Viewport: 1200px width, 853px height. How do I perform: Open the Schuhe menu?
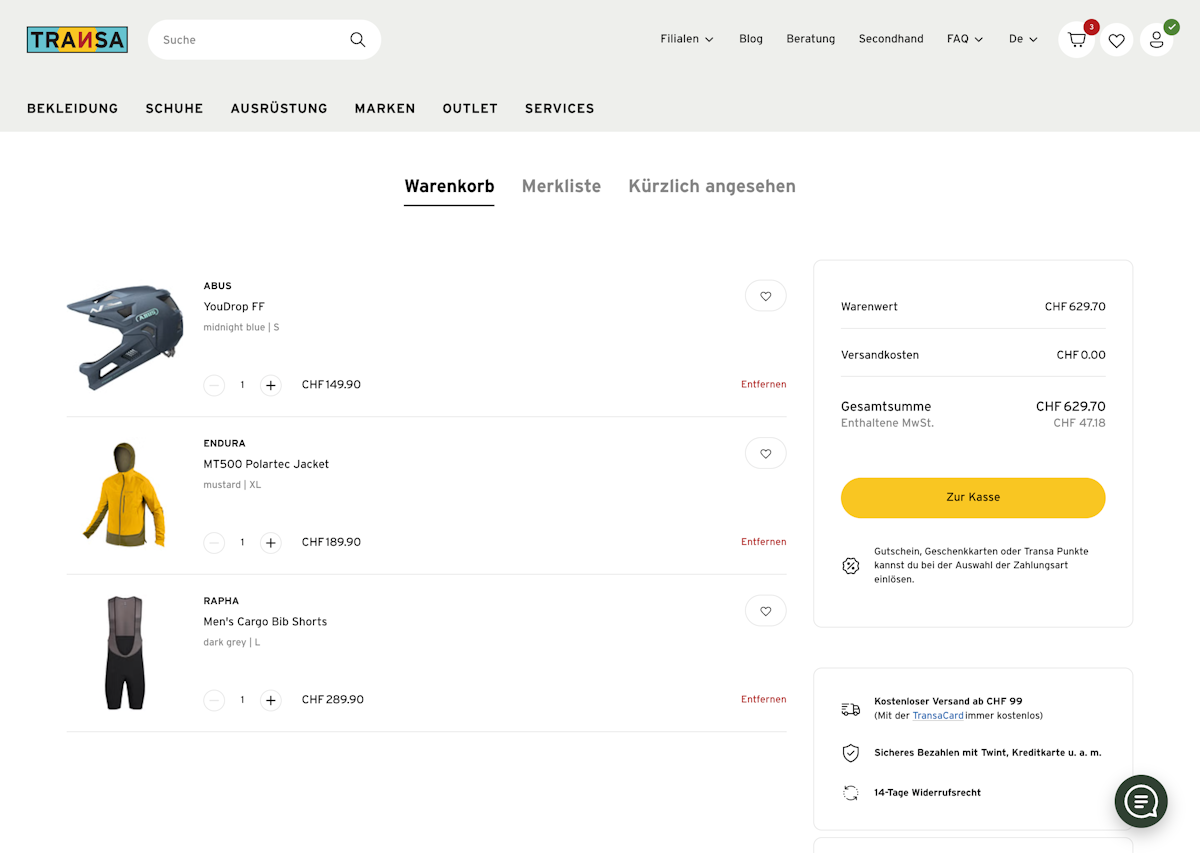coord(174,108)
